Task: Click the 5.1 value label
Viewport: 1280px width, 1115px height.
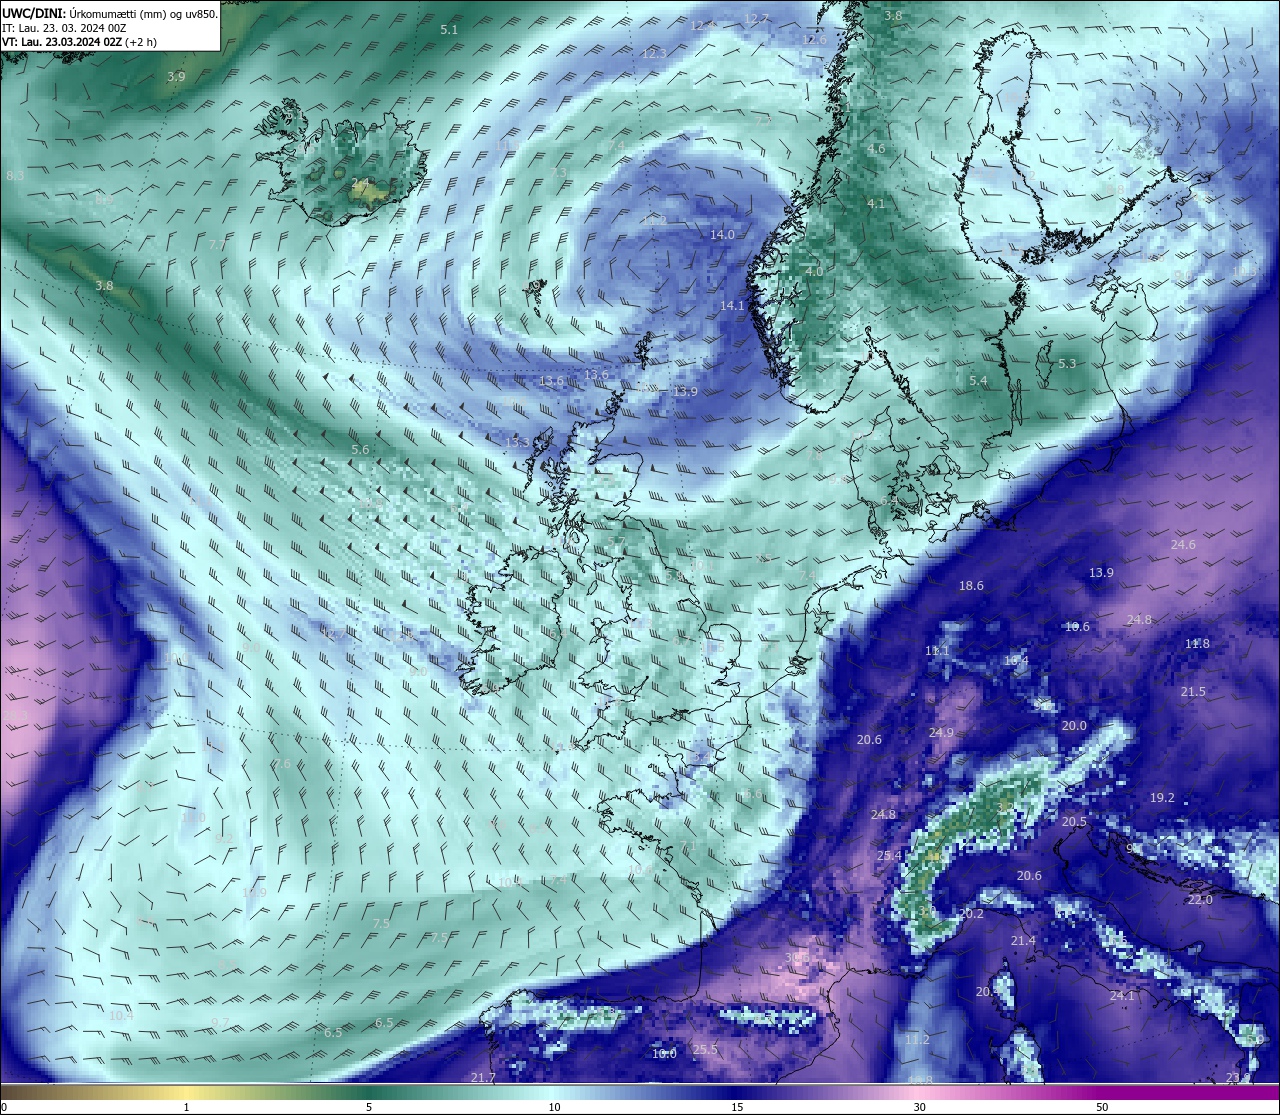Action: point(449,29)
